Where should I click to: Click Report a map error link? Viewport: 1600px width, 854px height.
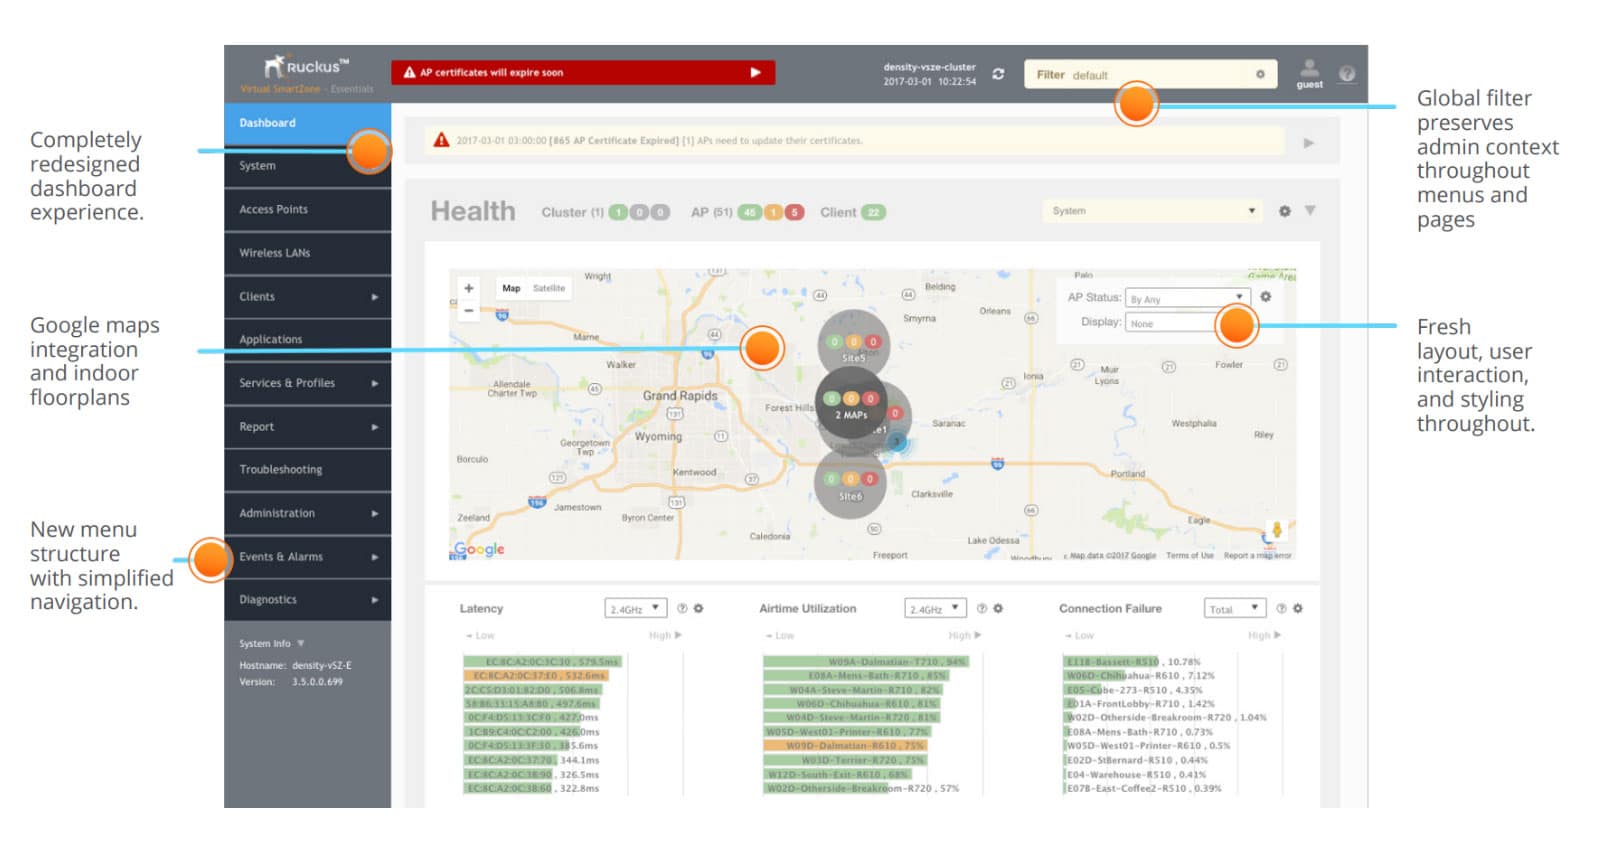(1257, 555)
